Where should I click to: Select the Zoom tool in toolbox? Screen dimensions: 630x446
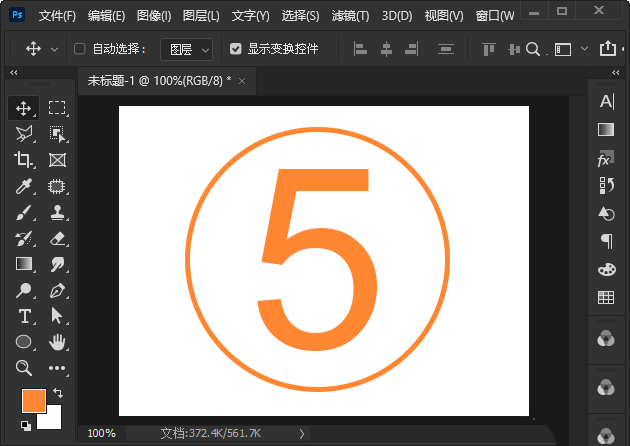24,368
